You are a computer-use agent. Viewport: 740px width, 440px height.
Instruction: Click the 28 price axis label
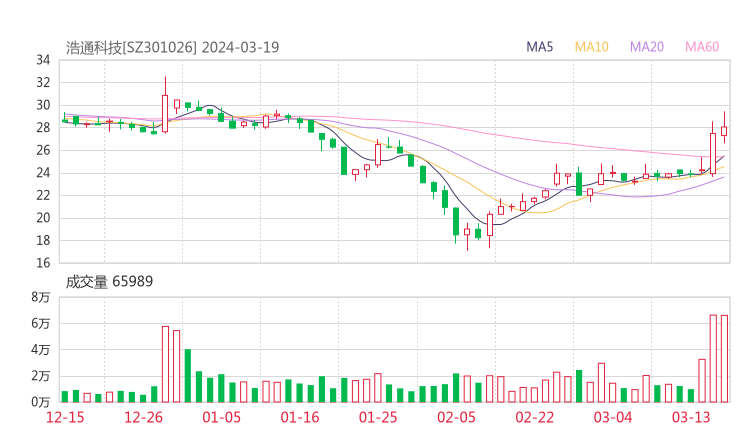click(43, 127)
